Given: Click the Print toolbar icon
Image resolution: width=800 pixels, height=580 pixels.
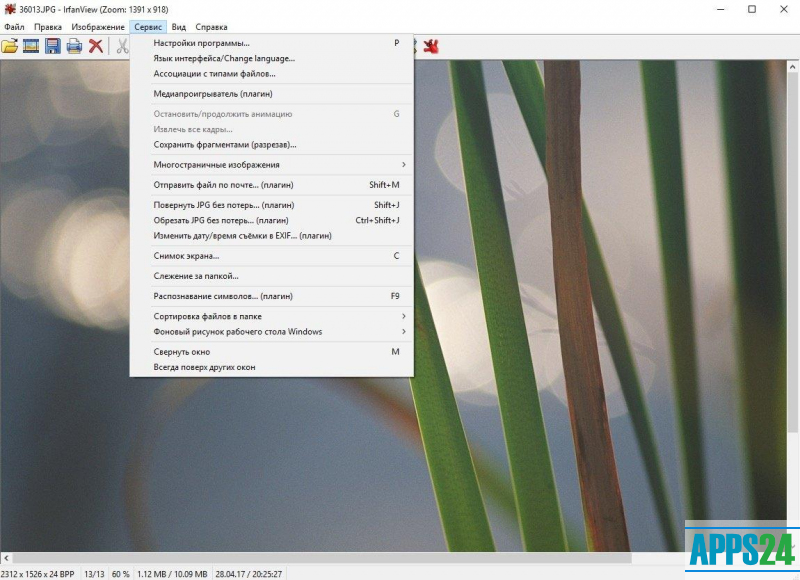Looking at the screenshot, I should [x=74, y=46].
